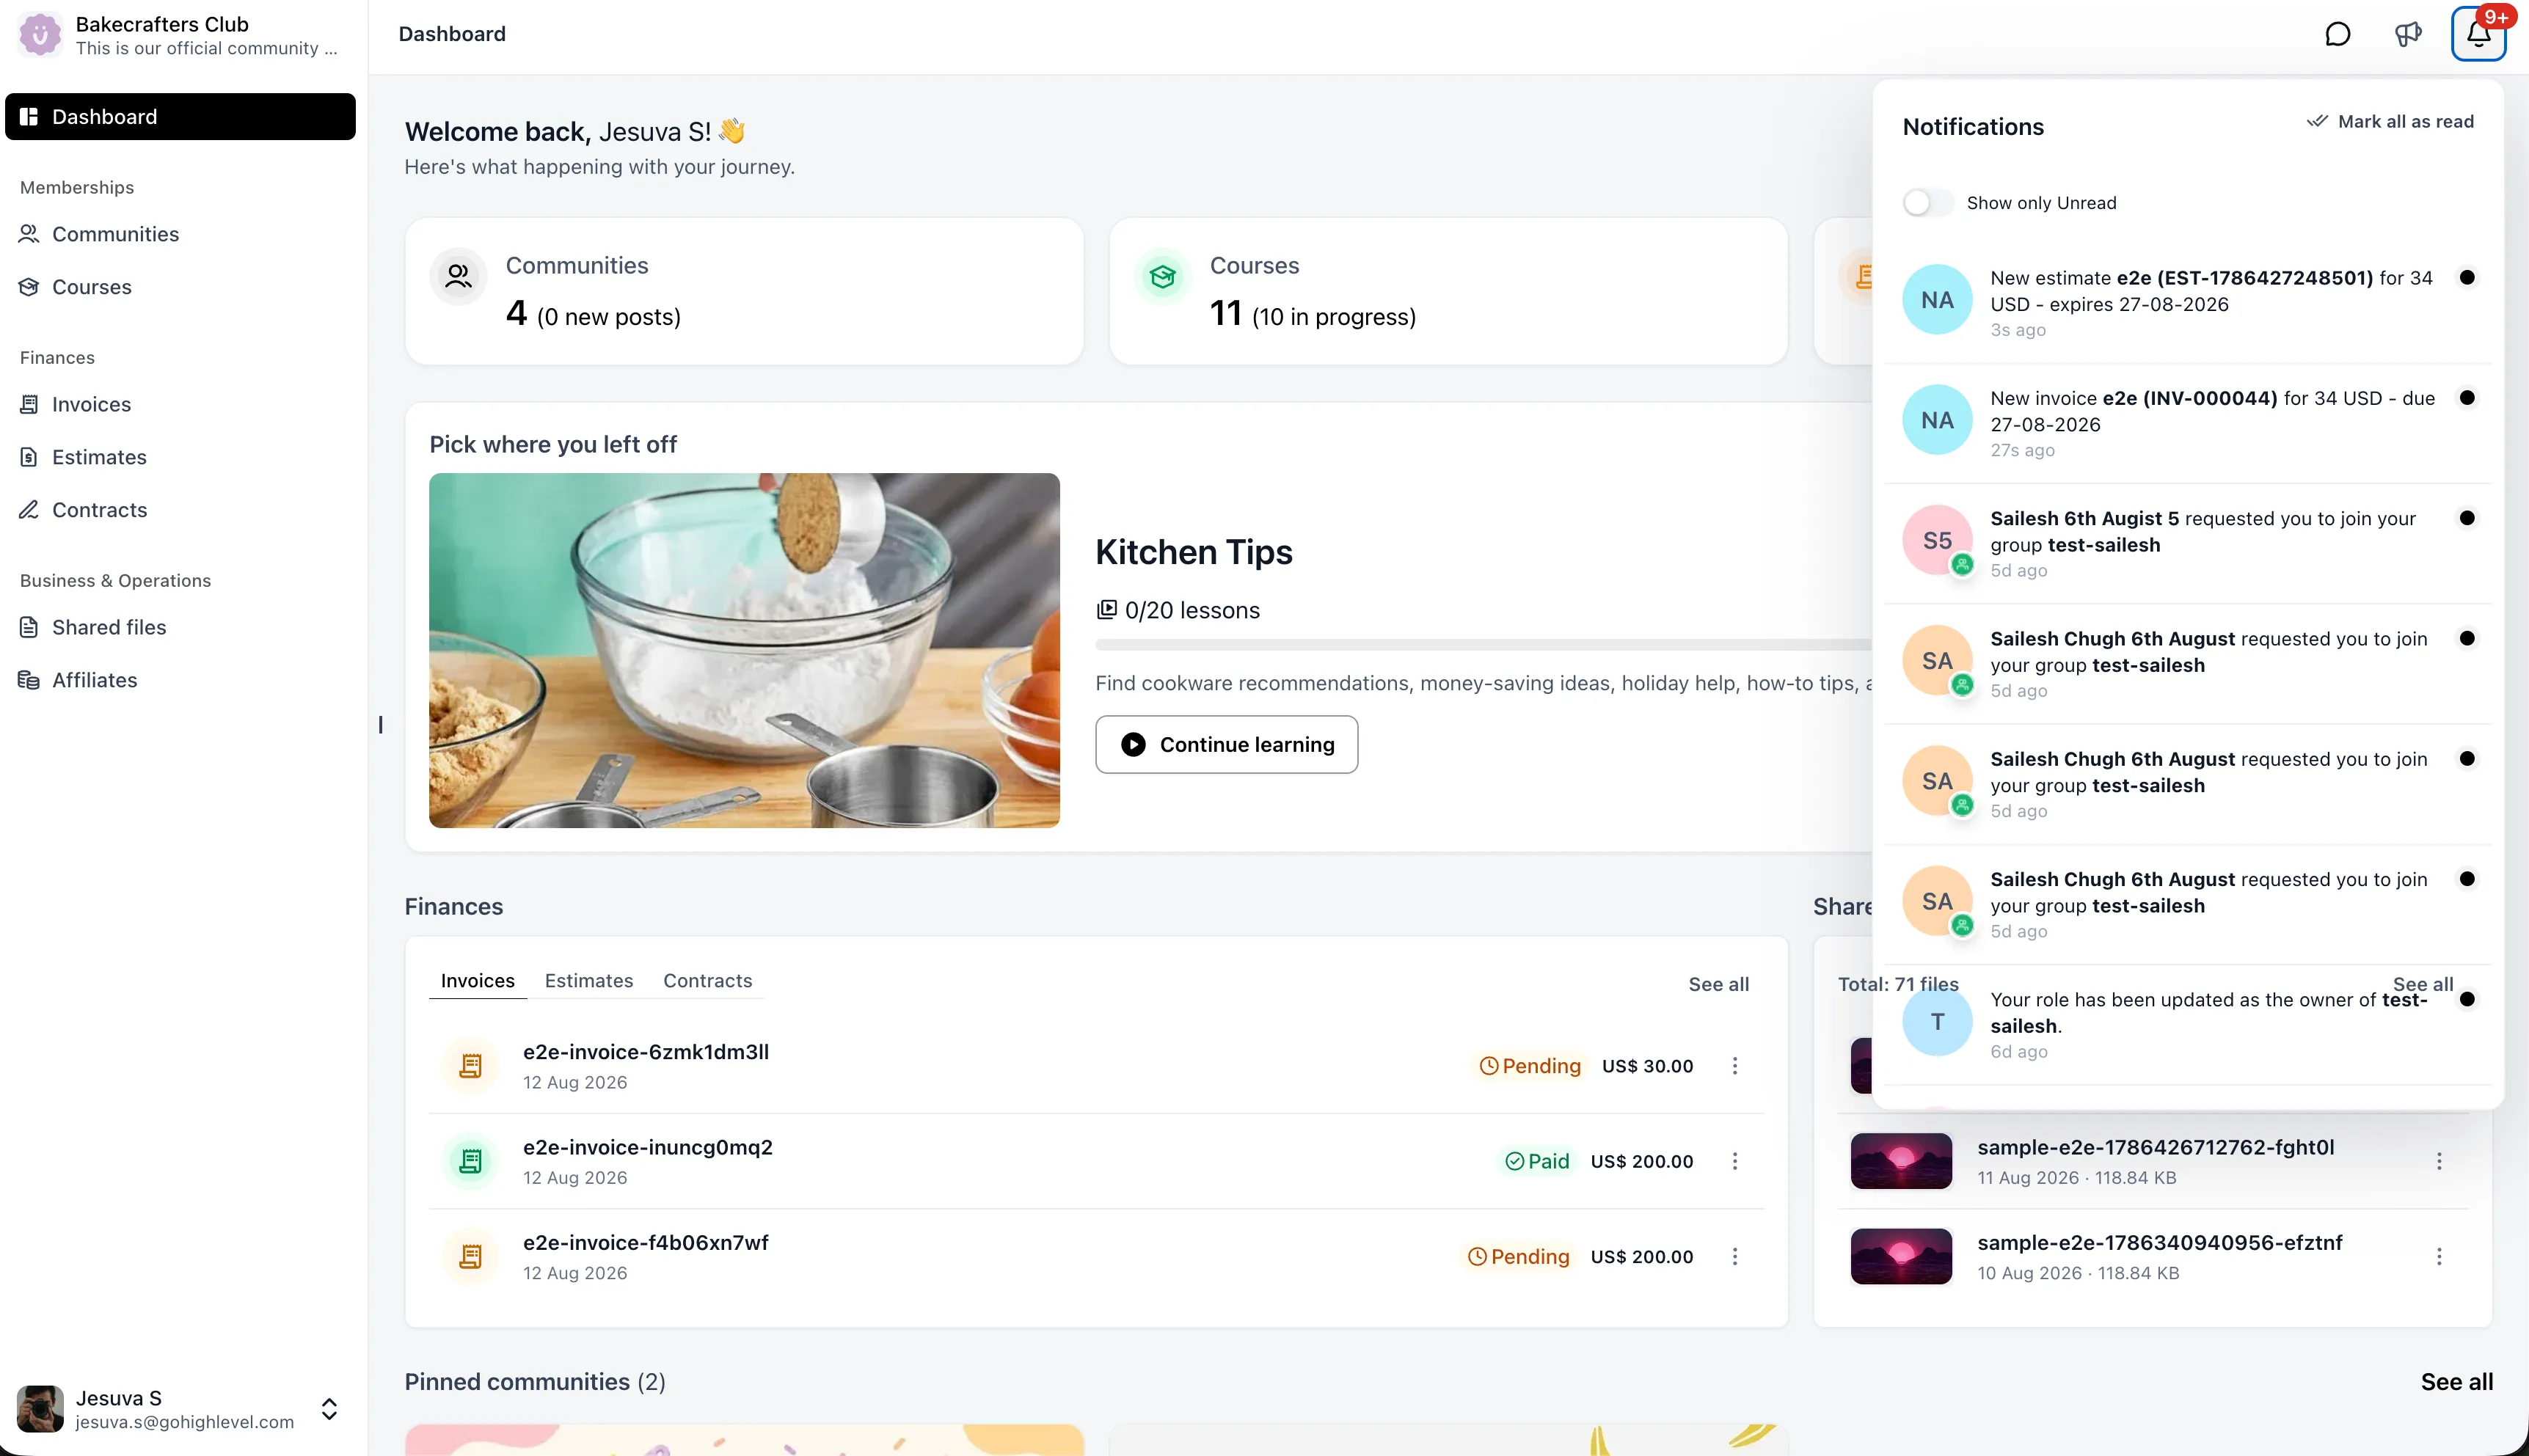Viewport: 2529px width, 1456px height.
Task: Open Contracts from the sidebar
Action: click(180, 510)
